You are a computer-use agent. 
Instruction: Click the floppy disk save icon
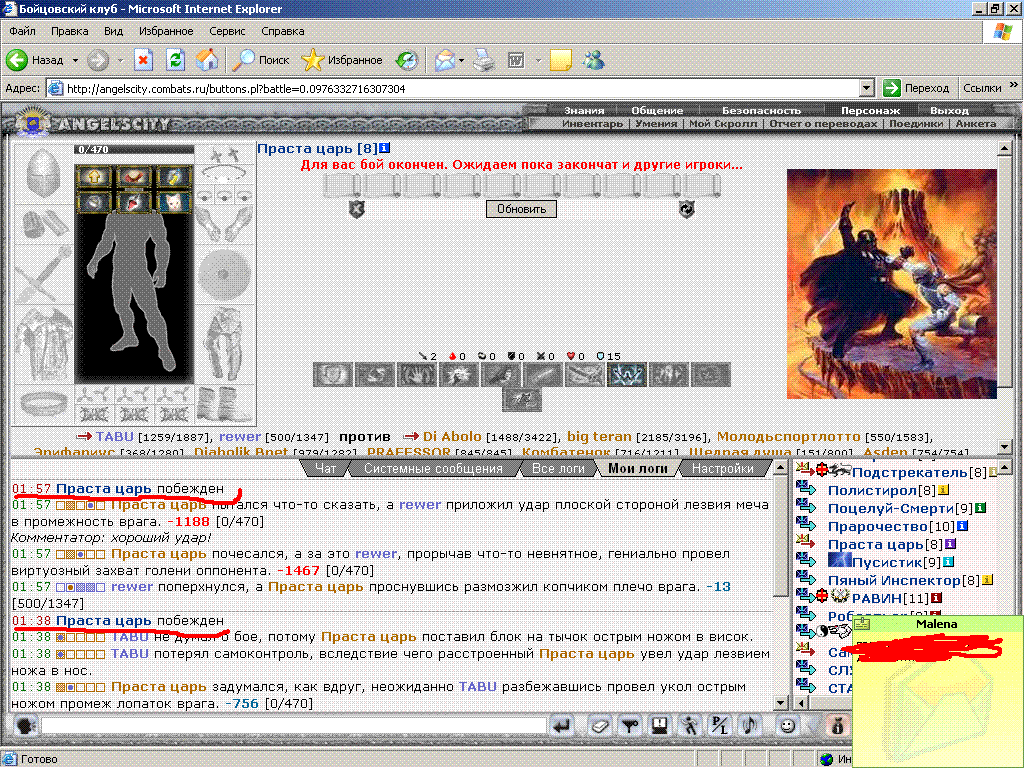pyautogui.click(x=660, y=726)
